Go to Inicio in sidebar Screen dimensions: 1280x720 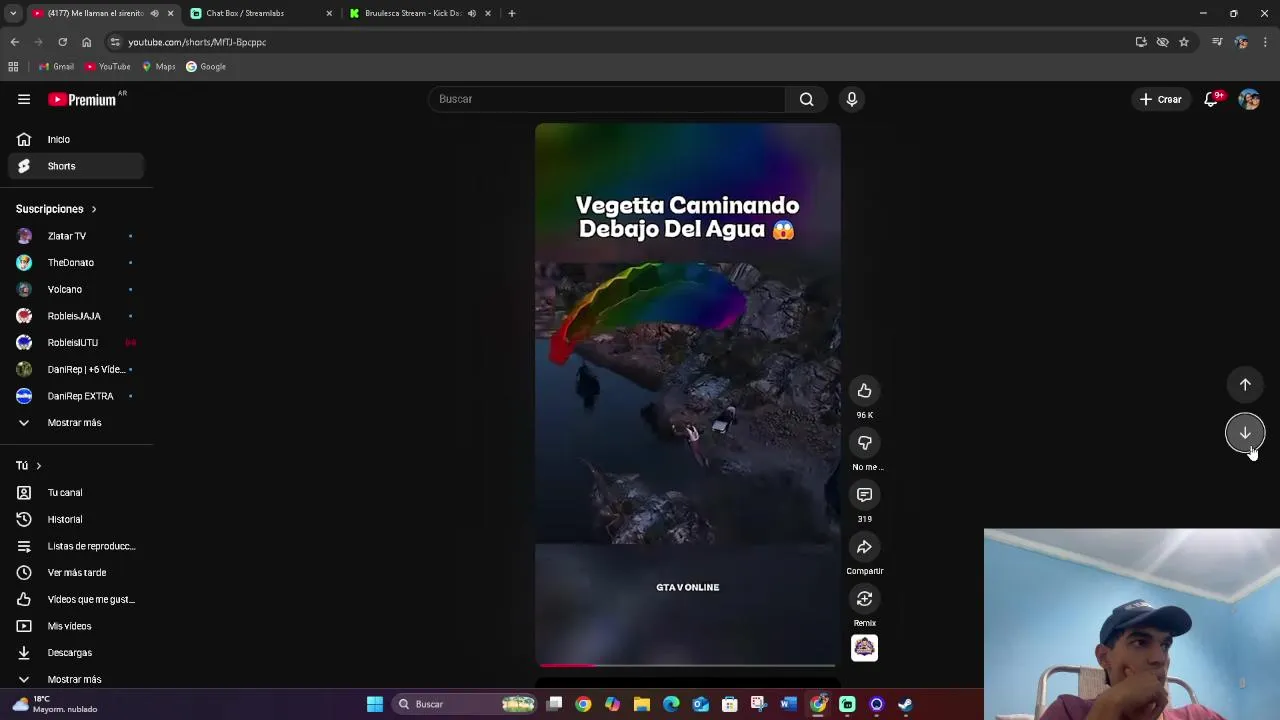click(x=76, y=140)
